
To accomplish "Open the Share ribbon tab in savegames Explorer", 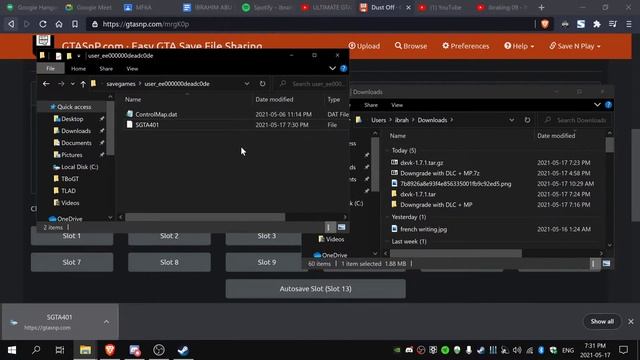I will coord(106,69).
